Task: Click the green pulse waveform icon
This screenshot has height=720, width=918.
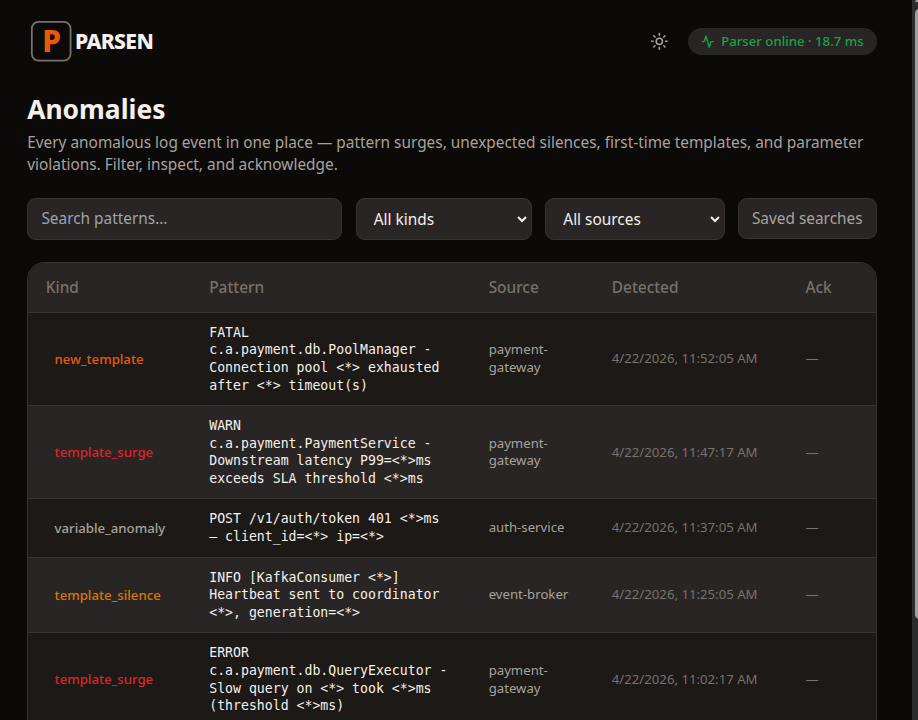Action: (707, 42)
